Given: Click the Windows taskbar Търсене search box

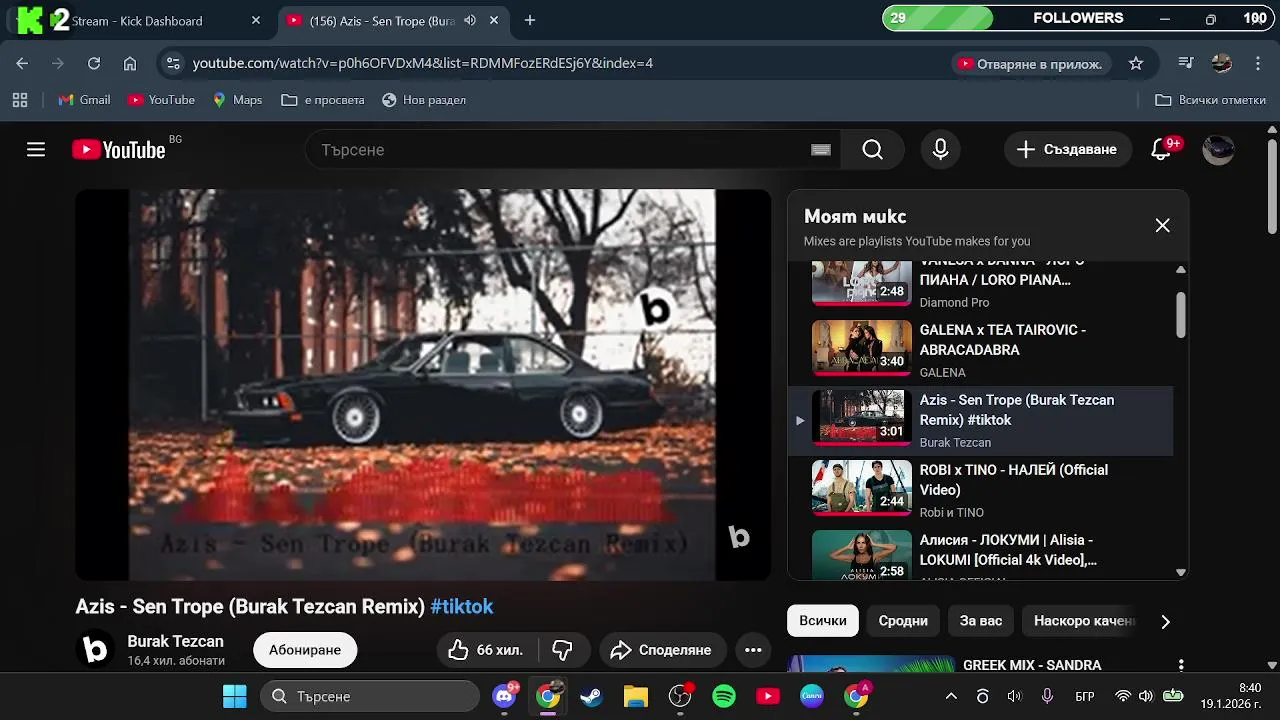Looking at the screenshot, I should [x=370, y=696].
